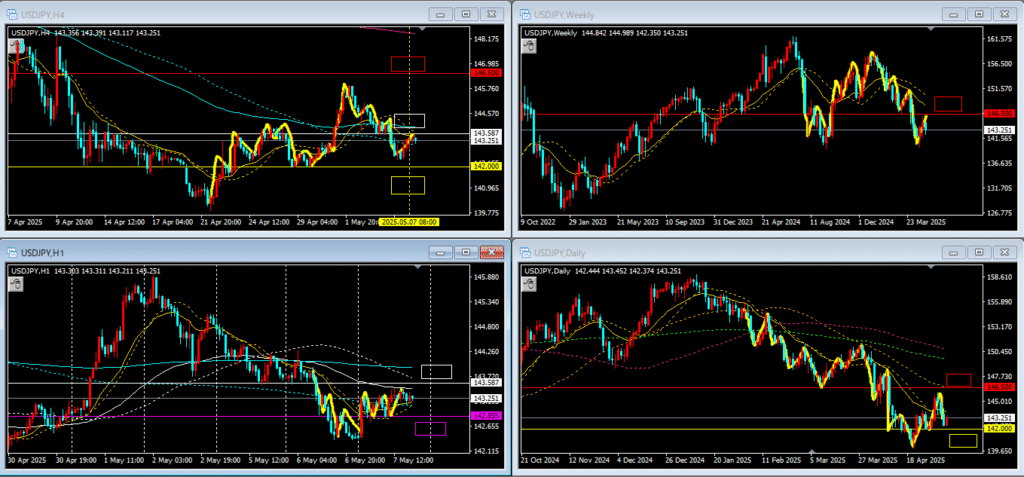Activate the USDJPY,Weekly window title text
This screenshot has width=1024, height=477.
pos(562,14)
